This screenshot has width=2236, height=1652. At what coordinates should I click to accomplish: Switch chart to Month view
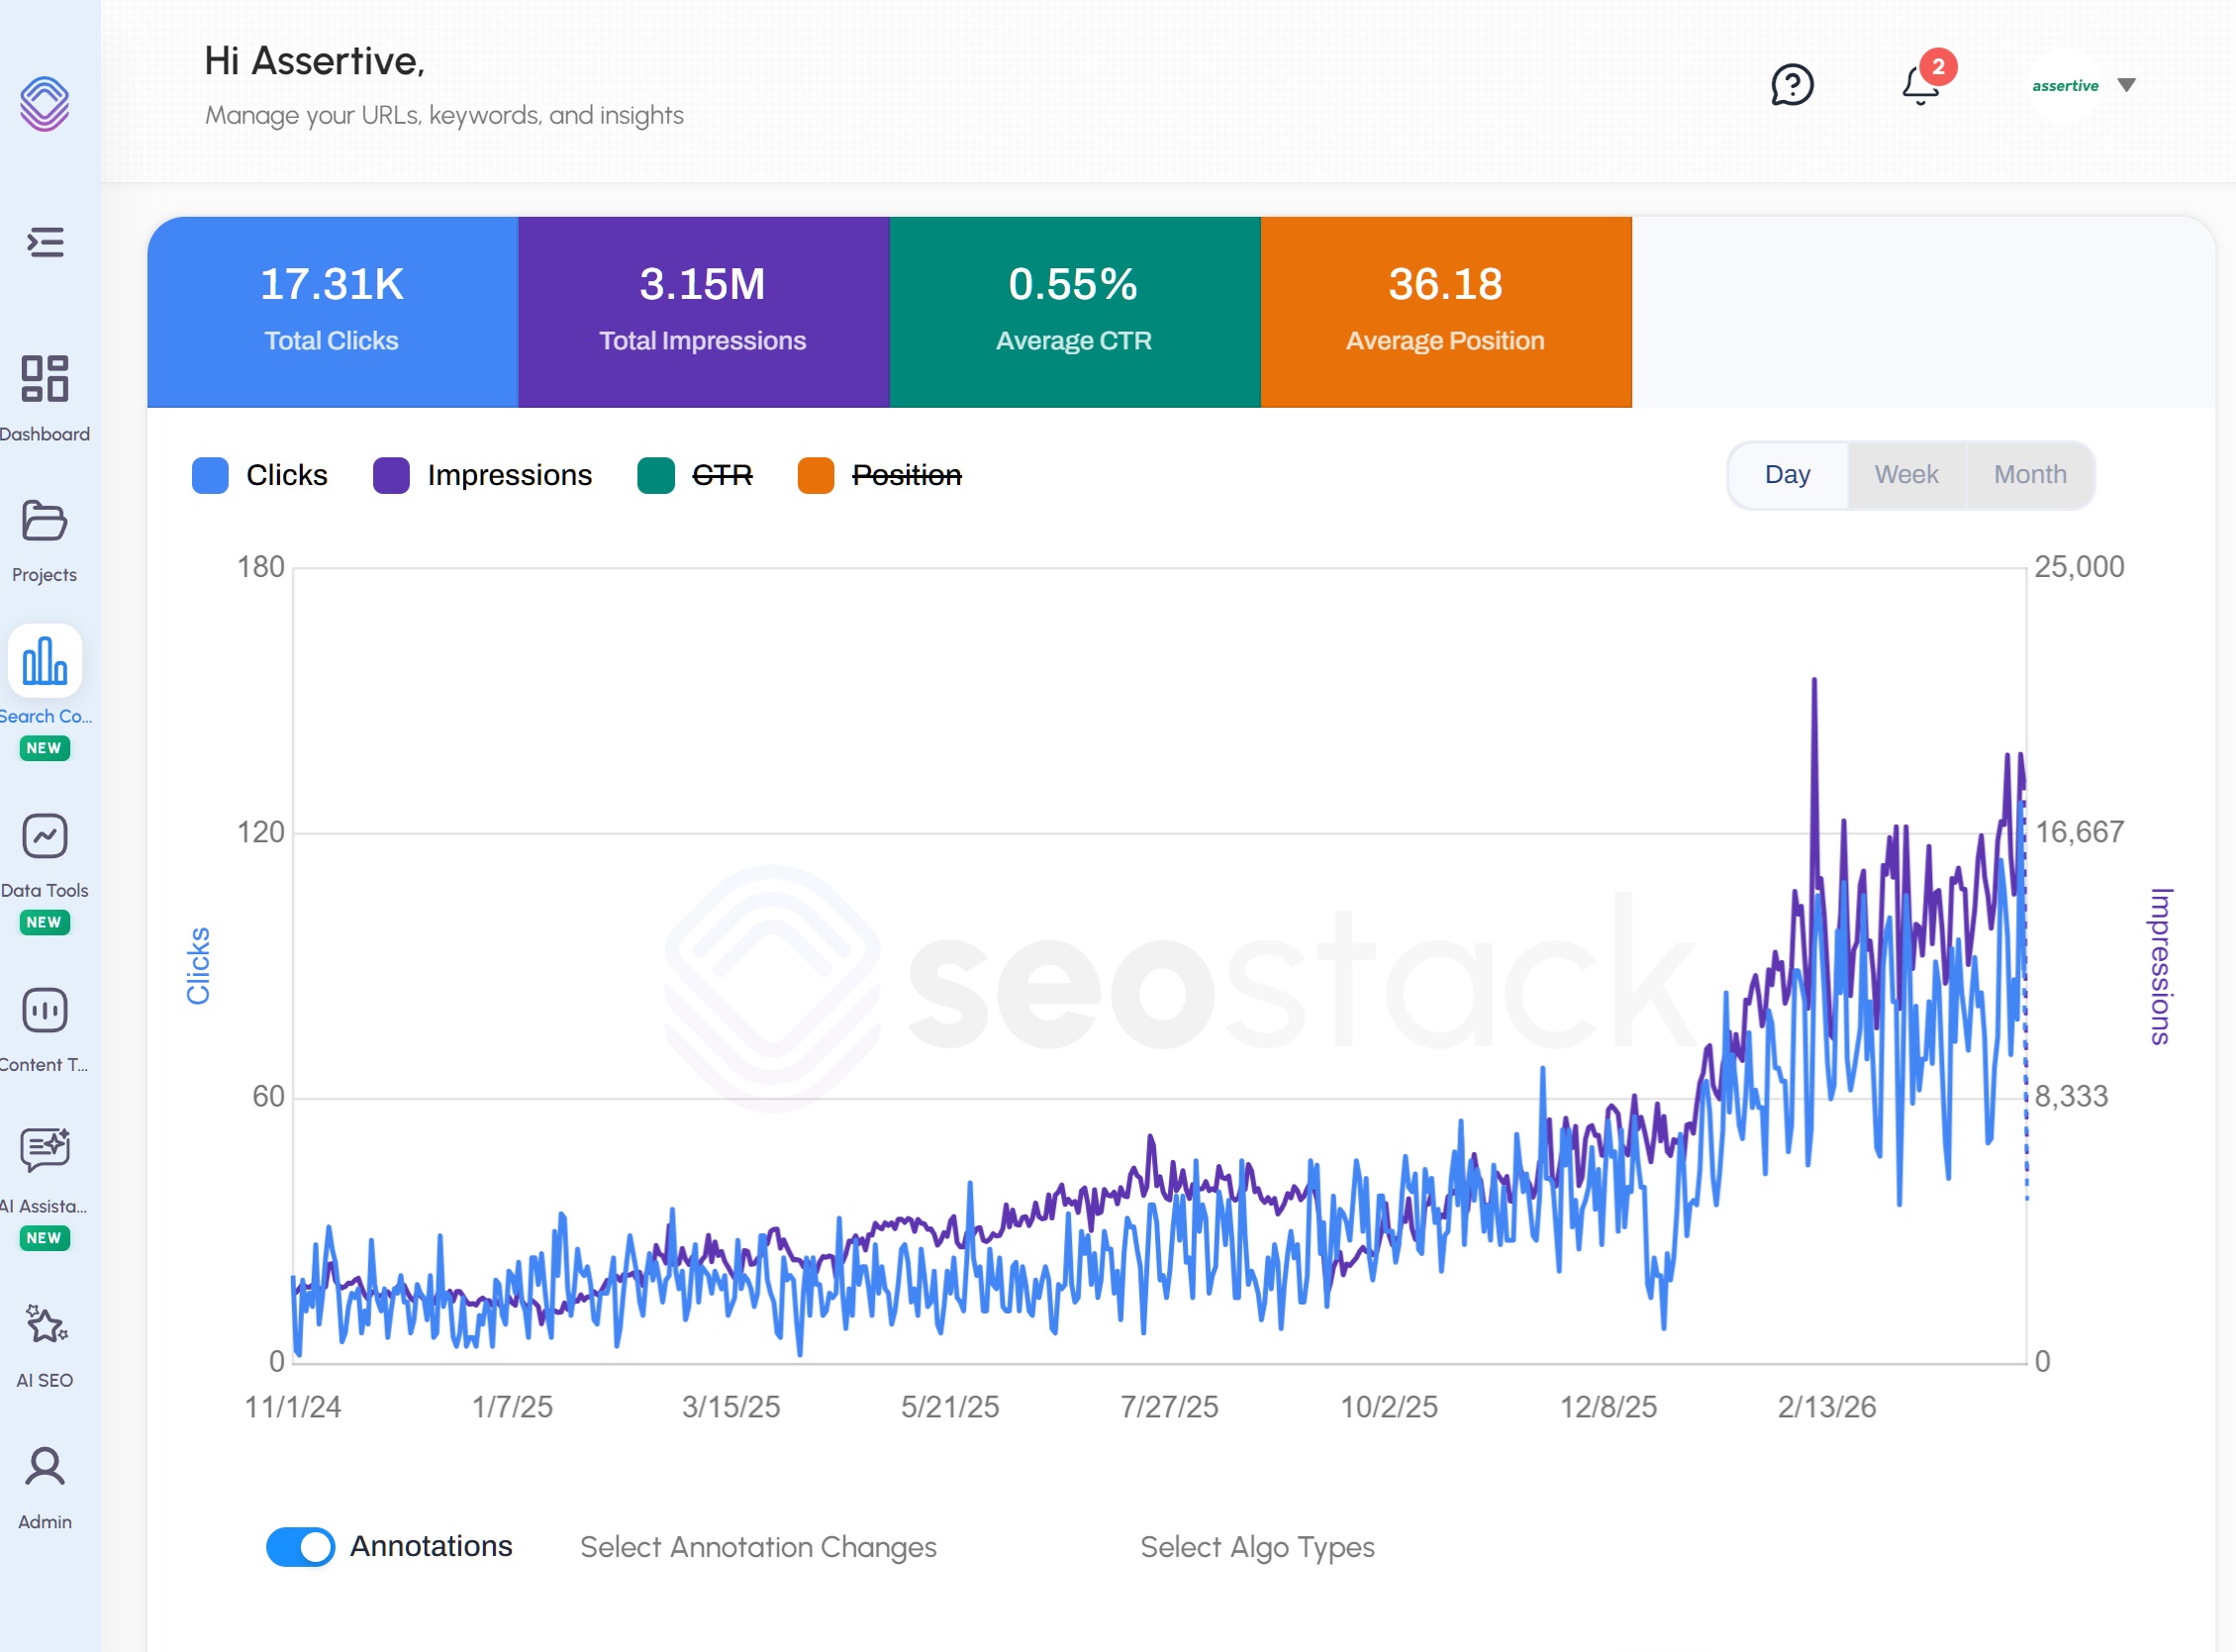pos(2030,475)
